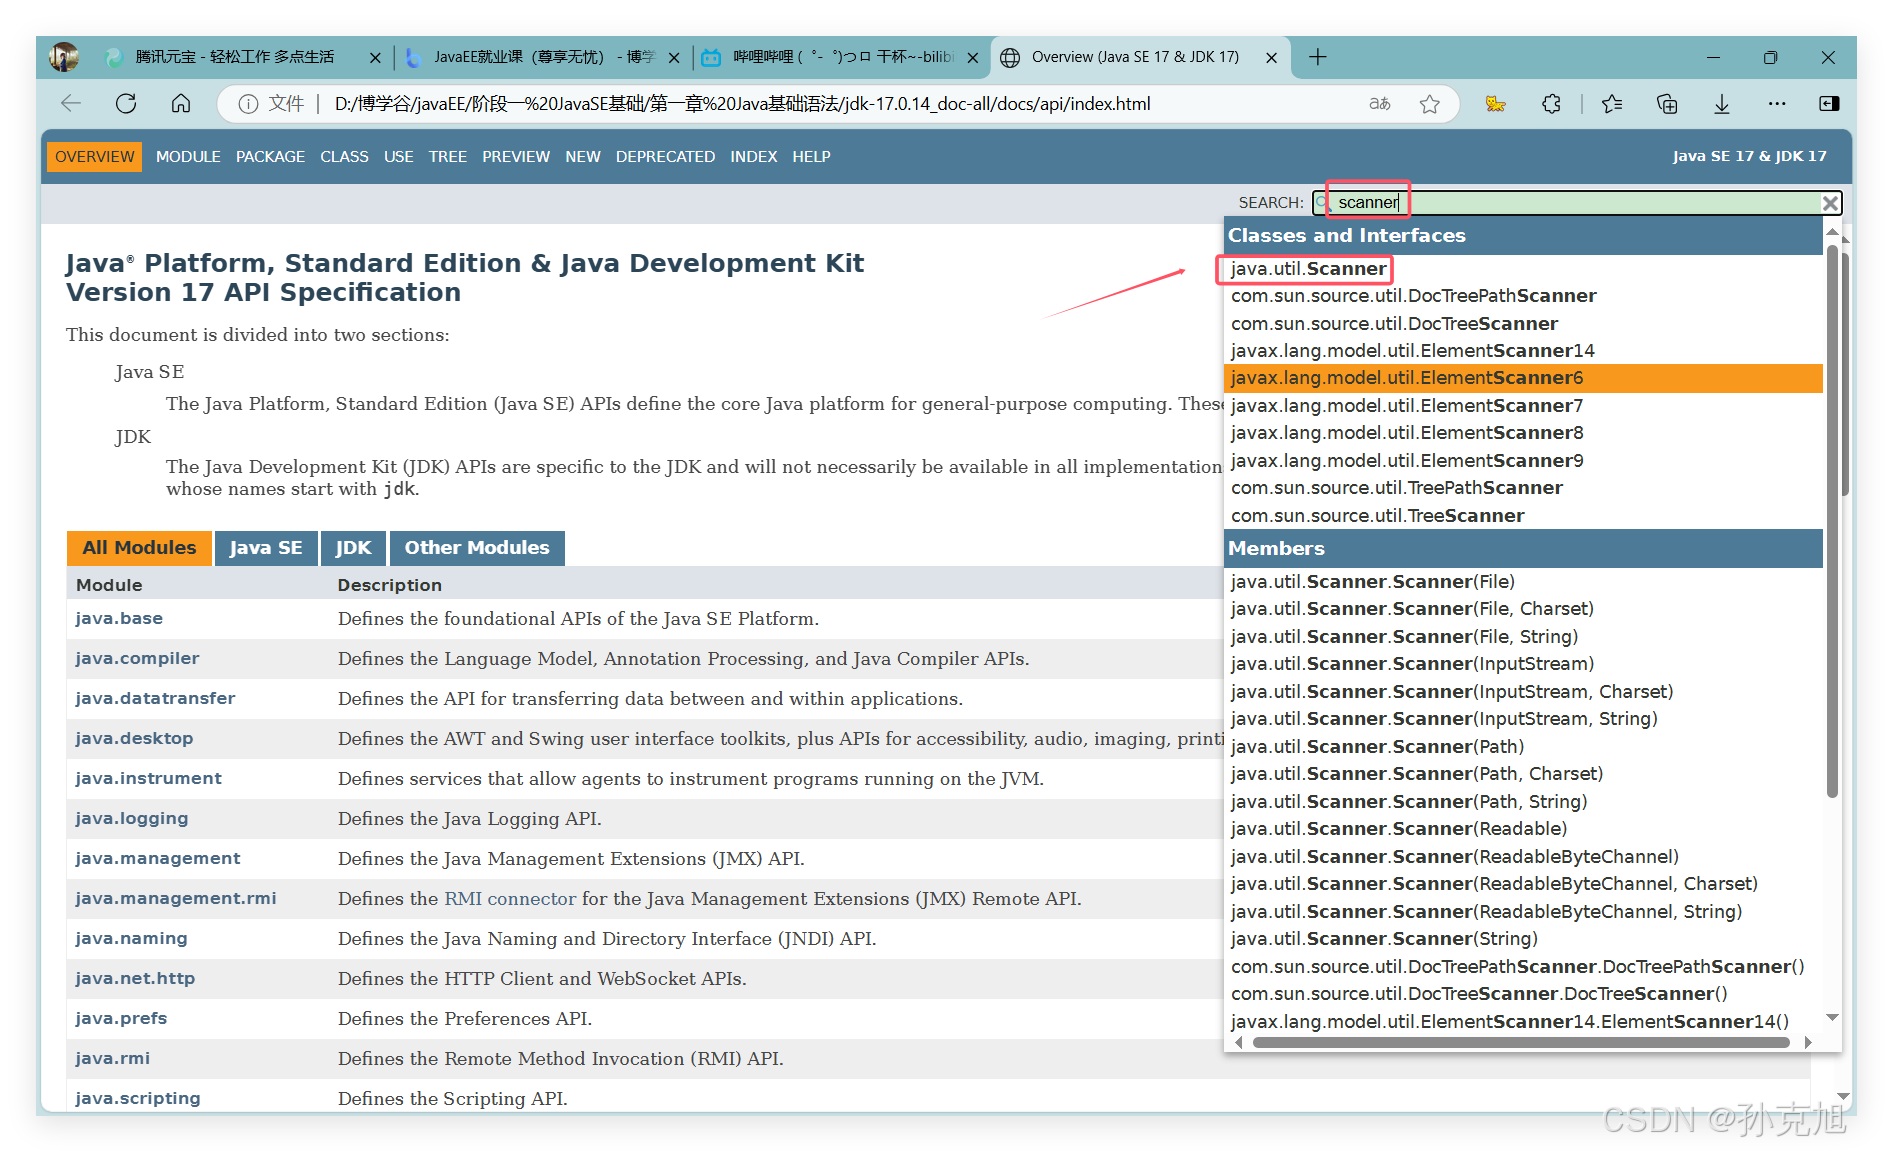Viewport: 1893px width, 1152px height.
Task: Open PACKAGE in the Javadoc navigation bar
Action: coord(270,157)
